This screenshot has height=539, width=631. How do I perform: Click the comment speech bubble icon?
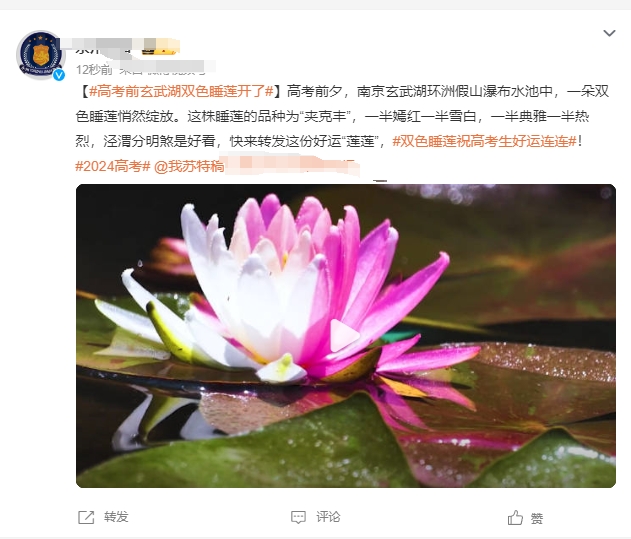[298, 517]
